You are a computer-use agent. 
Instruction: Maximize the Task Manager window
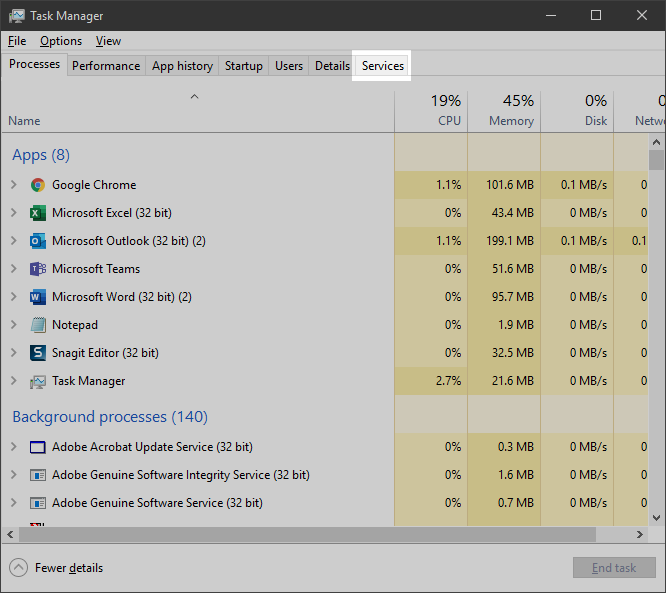tap(596, 16)
